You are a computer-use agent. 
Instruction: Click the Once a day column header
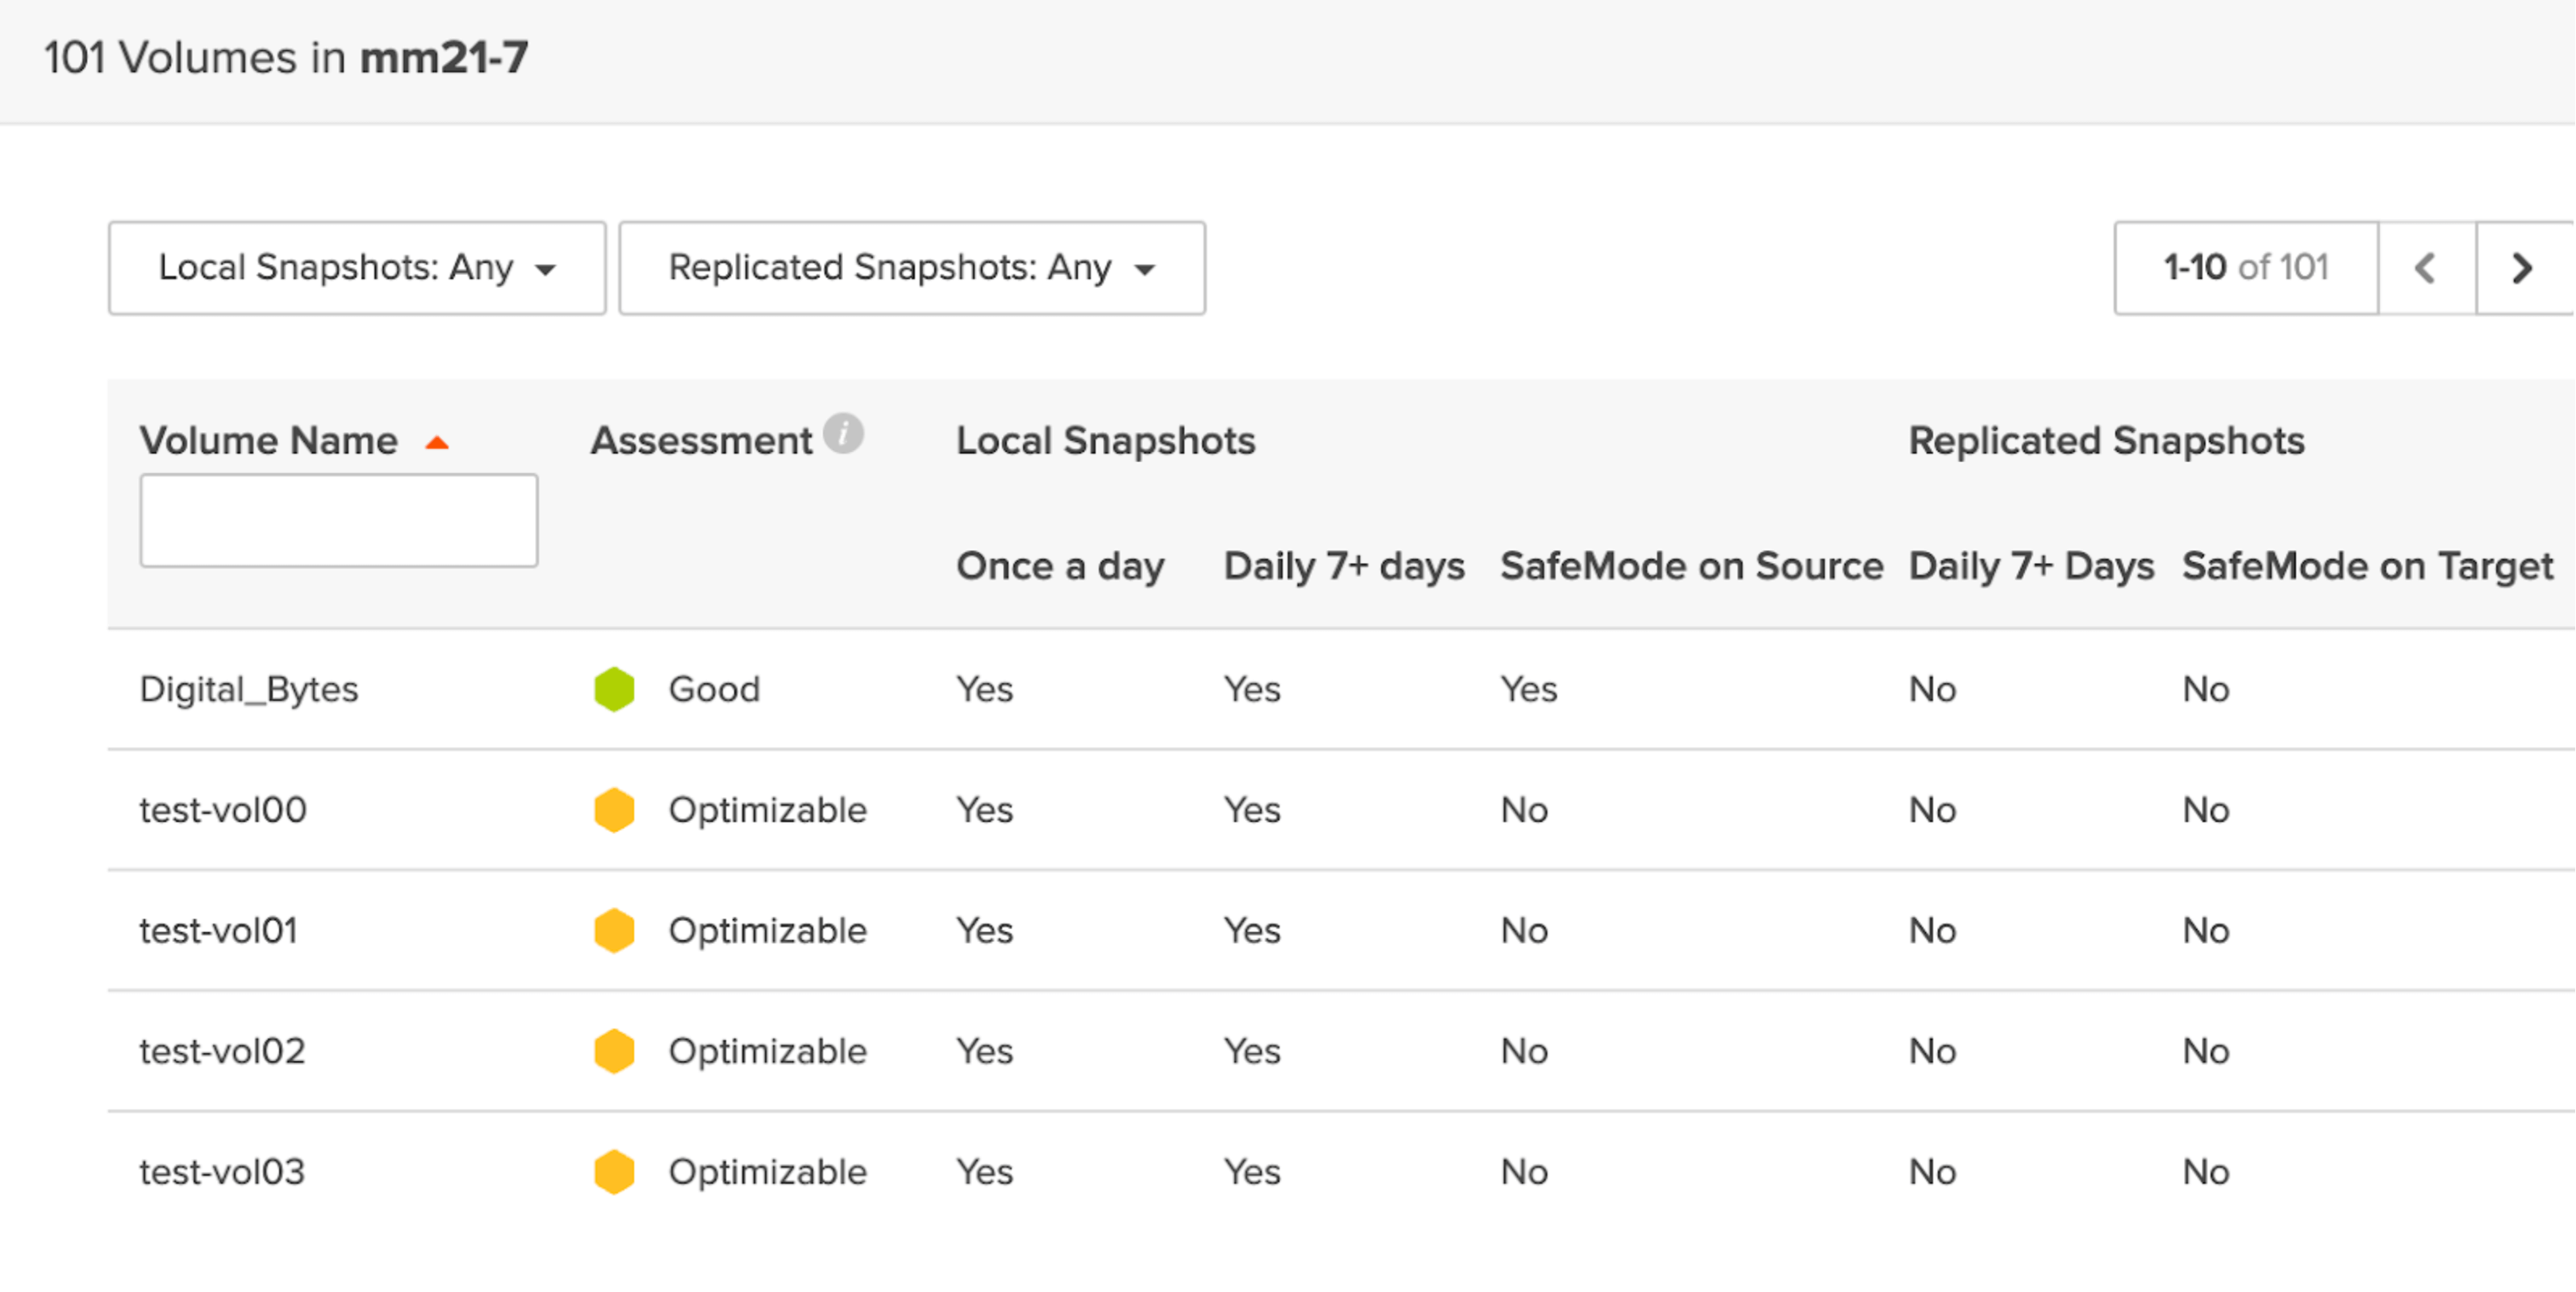(1060, 567)
